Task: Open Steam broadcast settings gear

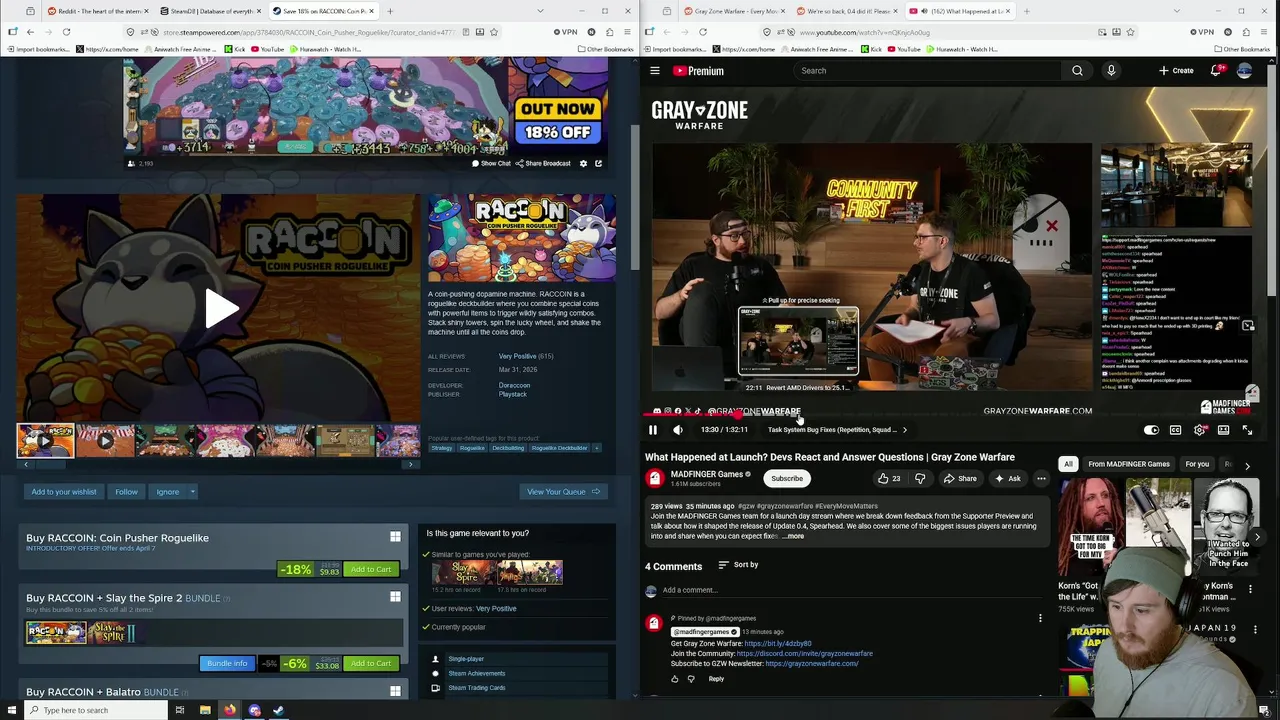Action: (x=583, y=163)
